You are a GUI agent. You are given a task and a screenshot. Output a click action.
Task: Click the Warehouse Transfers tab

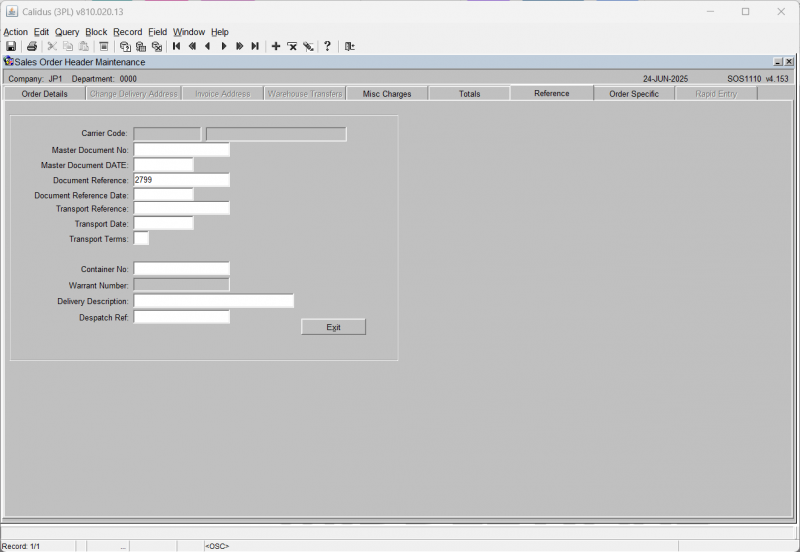click(305, 94)
